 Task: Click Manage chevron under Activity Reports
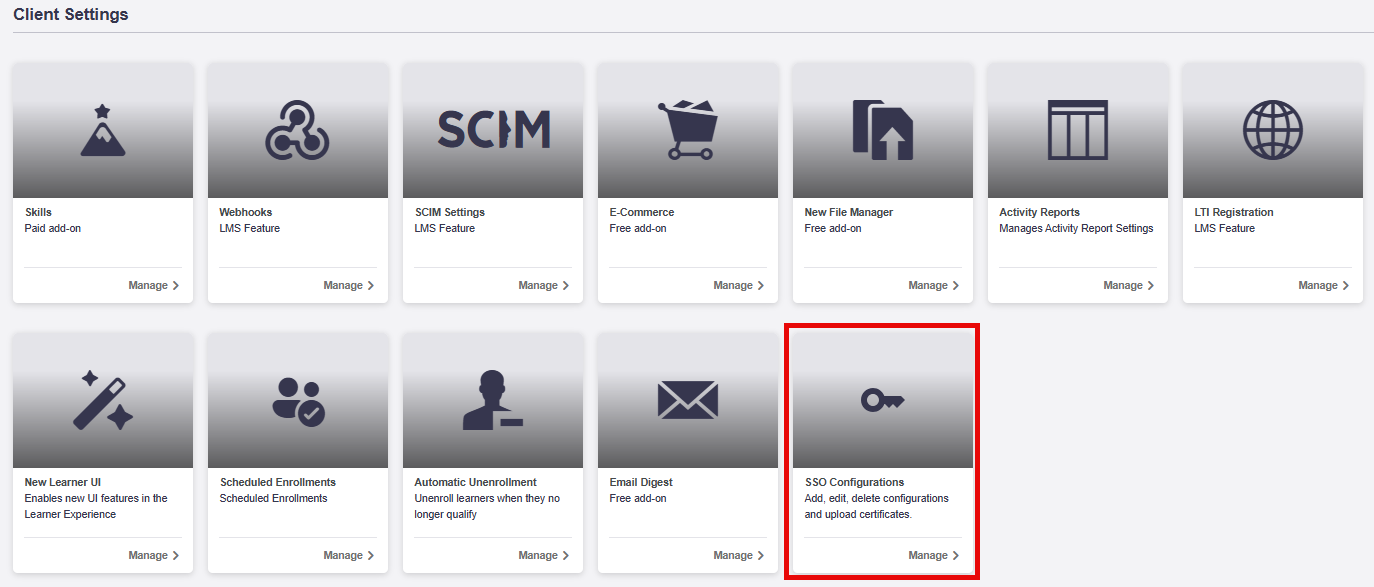coord(1151,286)
